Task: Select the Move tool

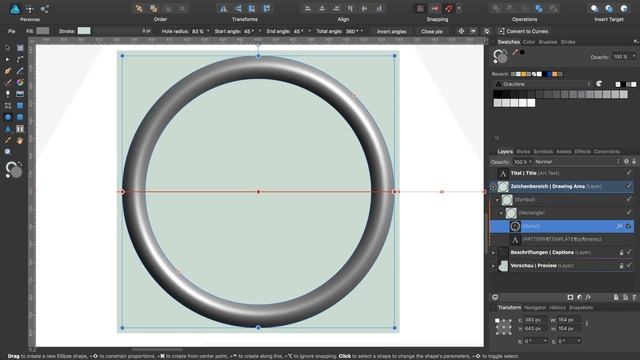Action: (x=8, y=48)
